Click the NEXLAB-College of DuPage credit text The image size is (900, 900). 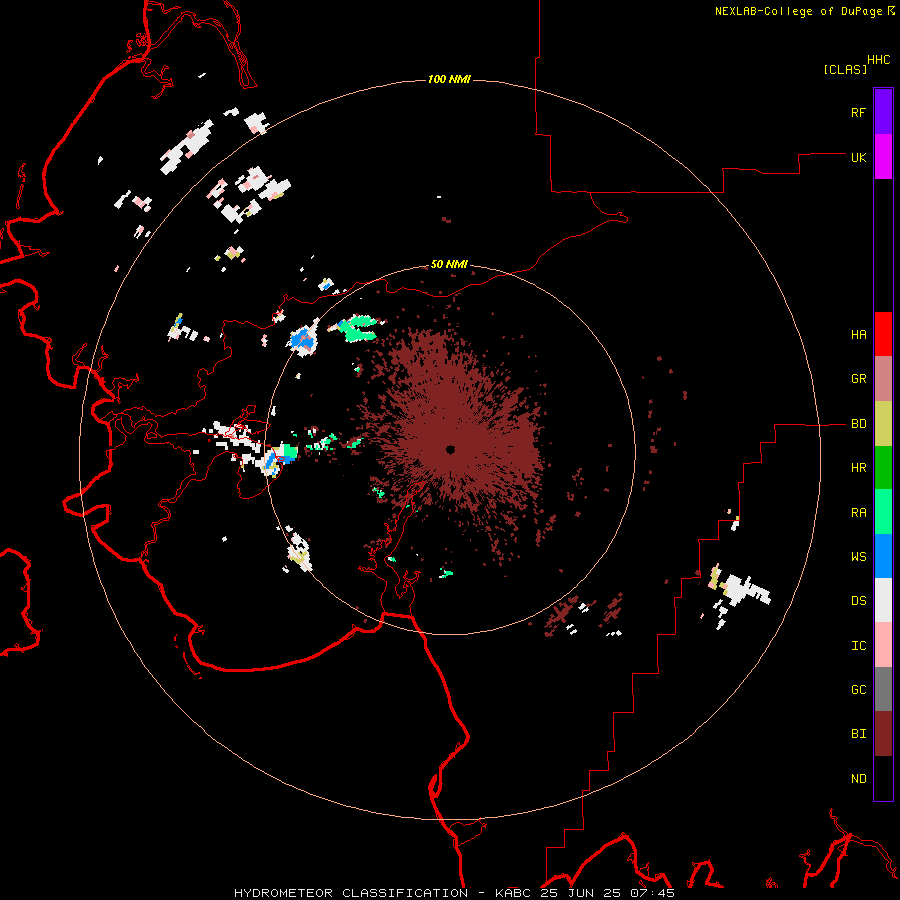798,11
